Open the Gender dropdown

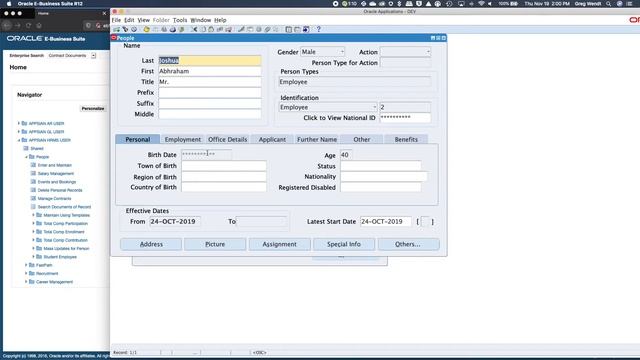coord(342,52)
